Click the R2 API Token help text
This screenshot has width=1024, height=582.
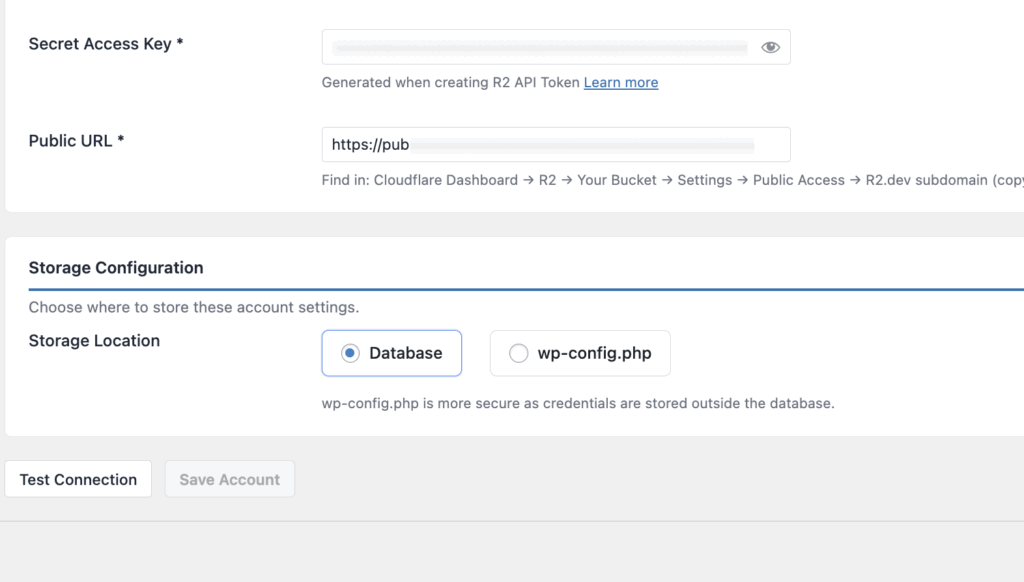tap(450, 83)
